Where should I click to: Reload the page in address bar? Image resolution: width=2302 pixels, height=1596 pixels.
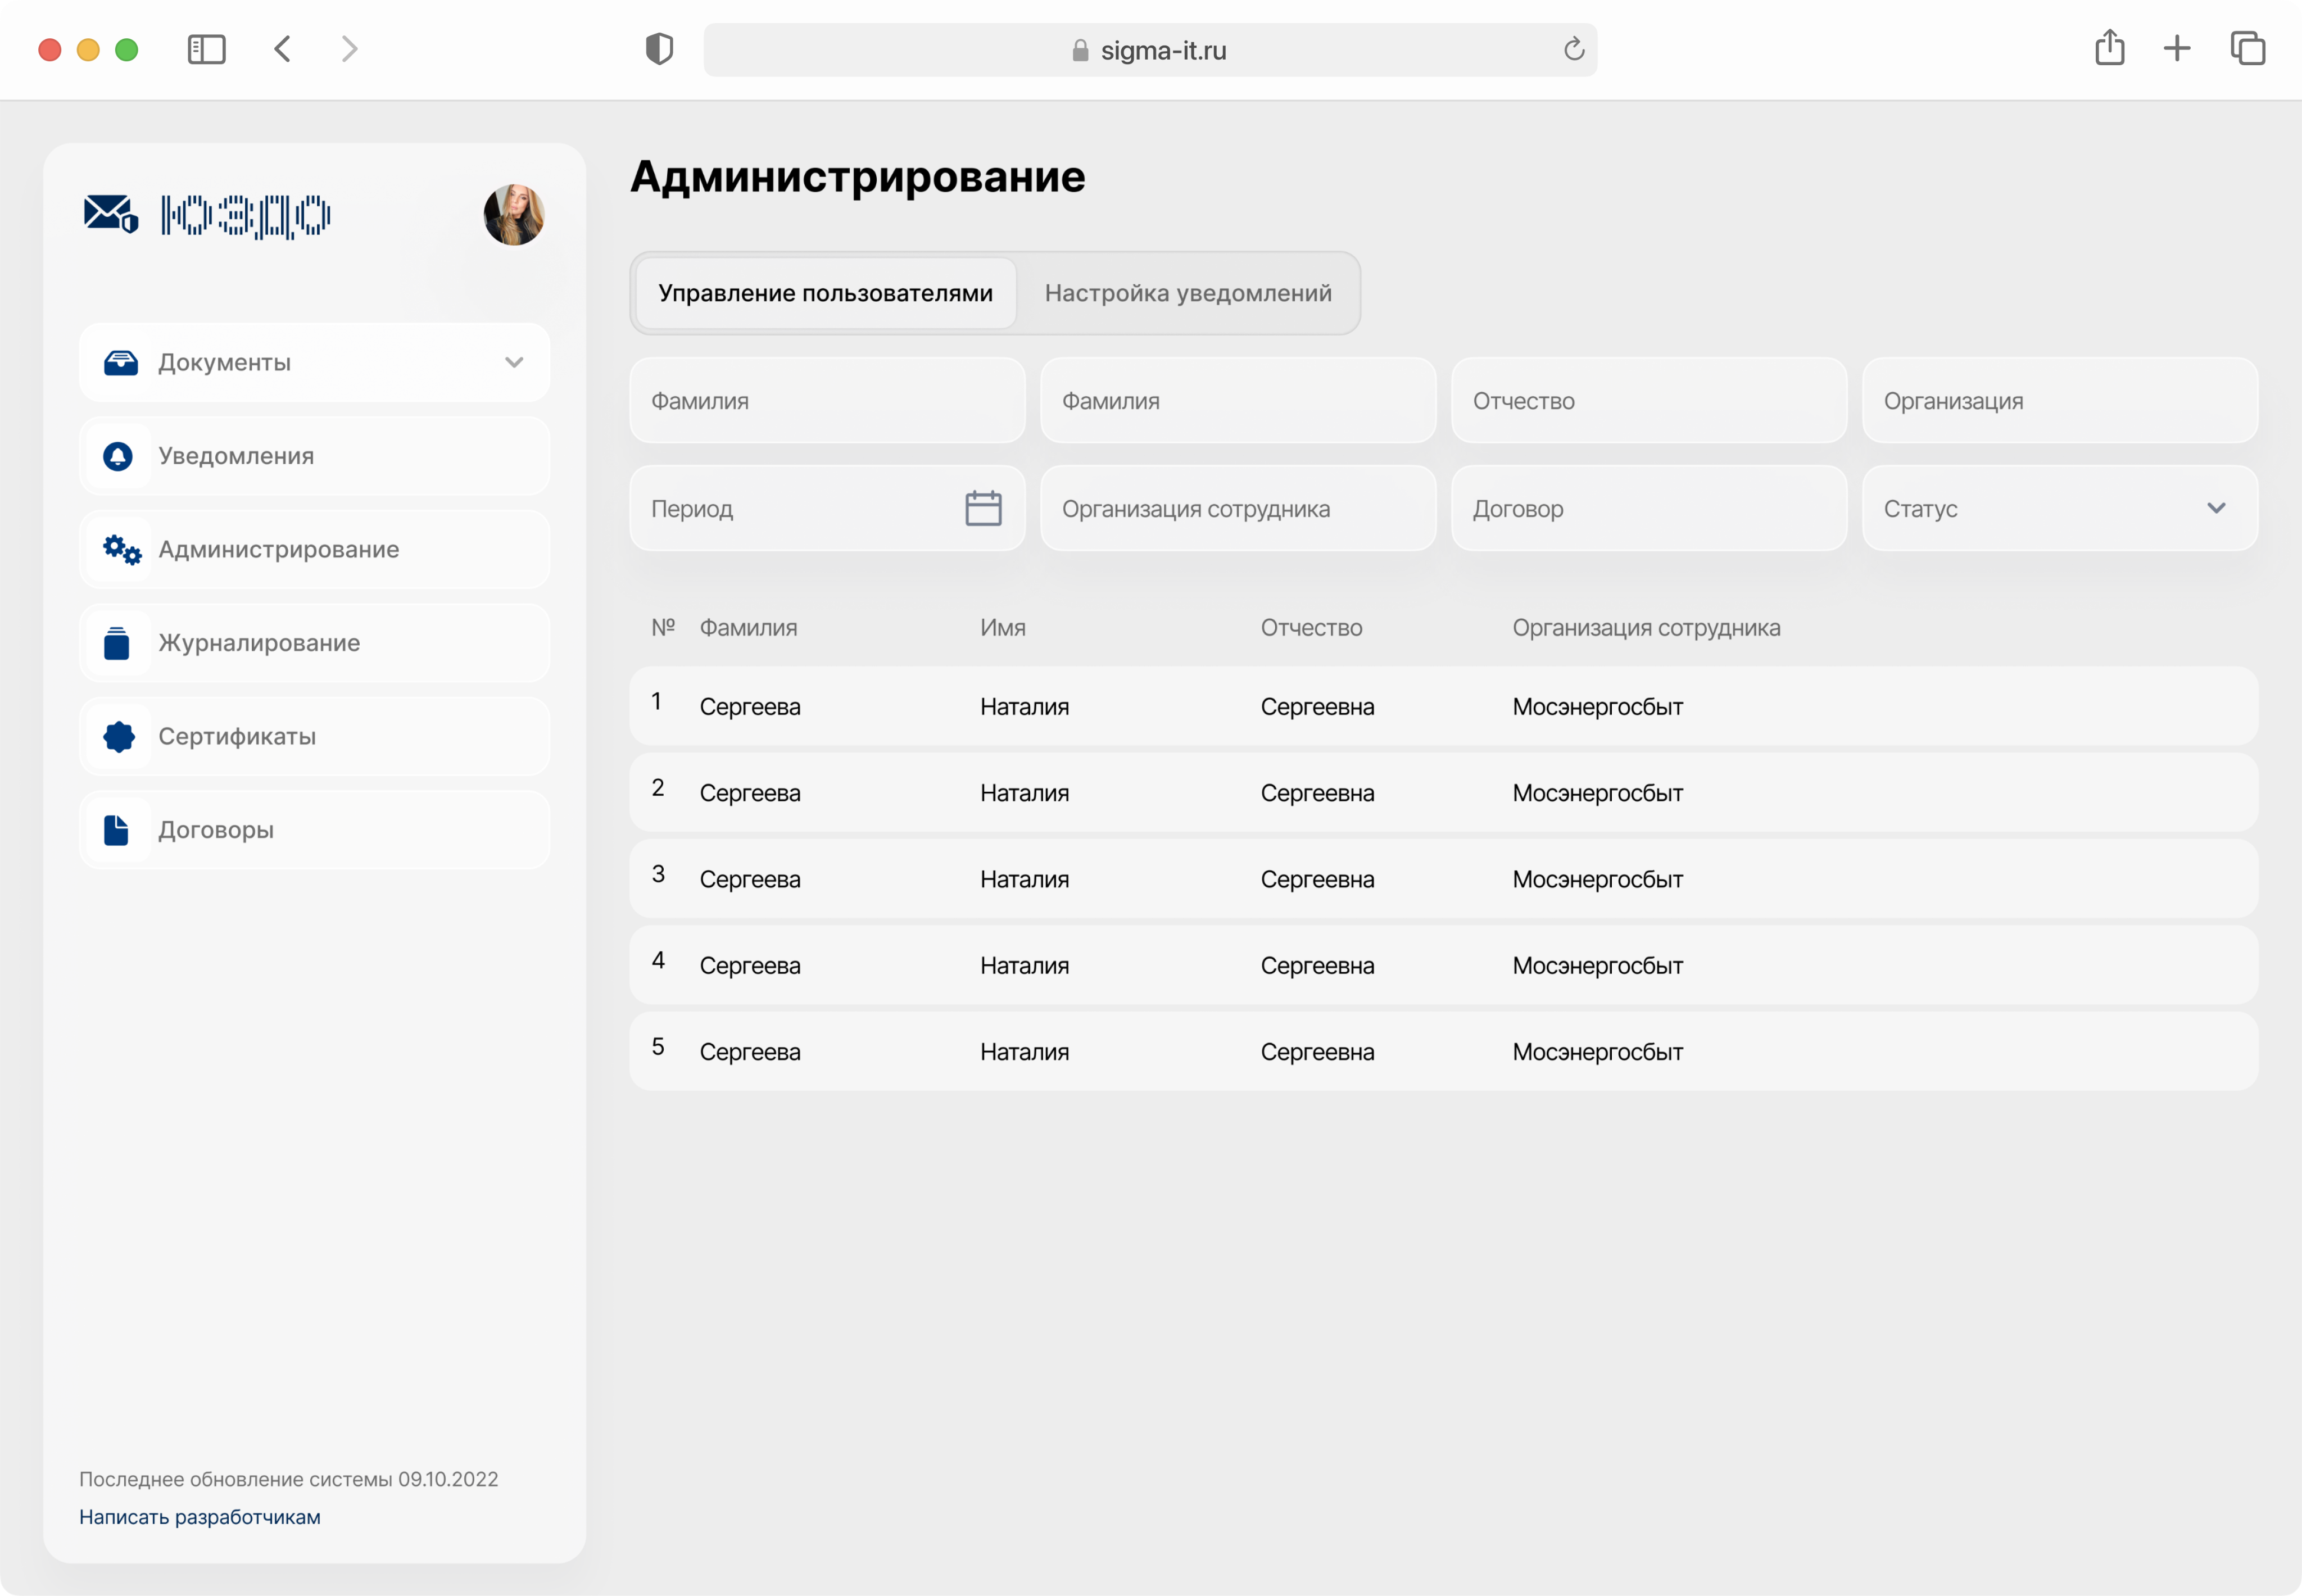1574,49
